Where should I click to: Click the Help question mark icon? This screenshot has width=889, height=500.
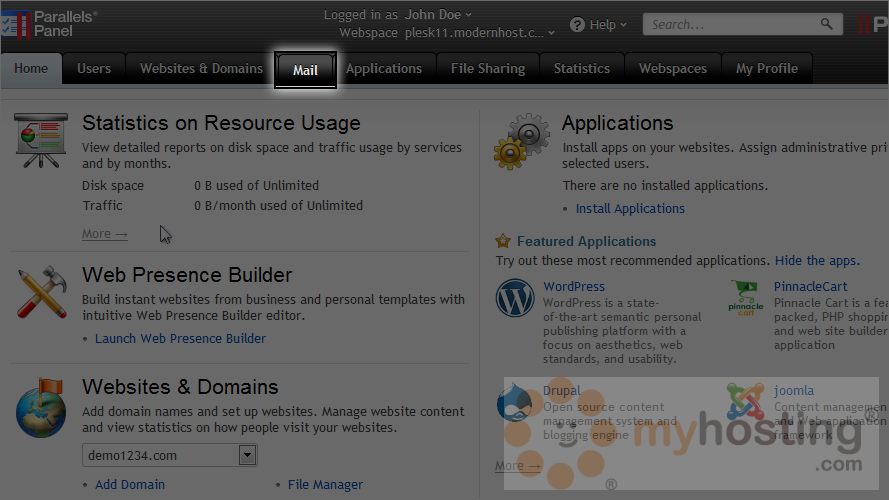pos(577,25)
